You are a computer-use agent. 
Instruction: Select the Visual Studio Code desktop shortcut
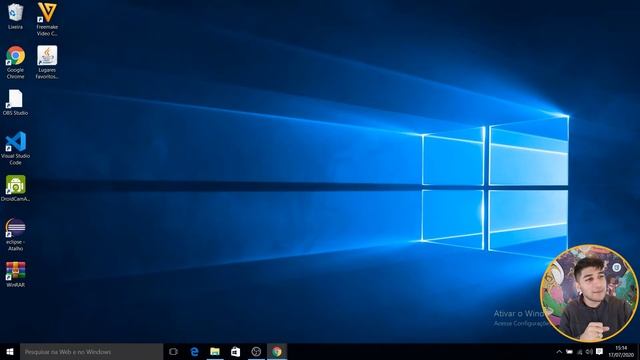pyautogui.click(x=15, y=148)
